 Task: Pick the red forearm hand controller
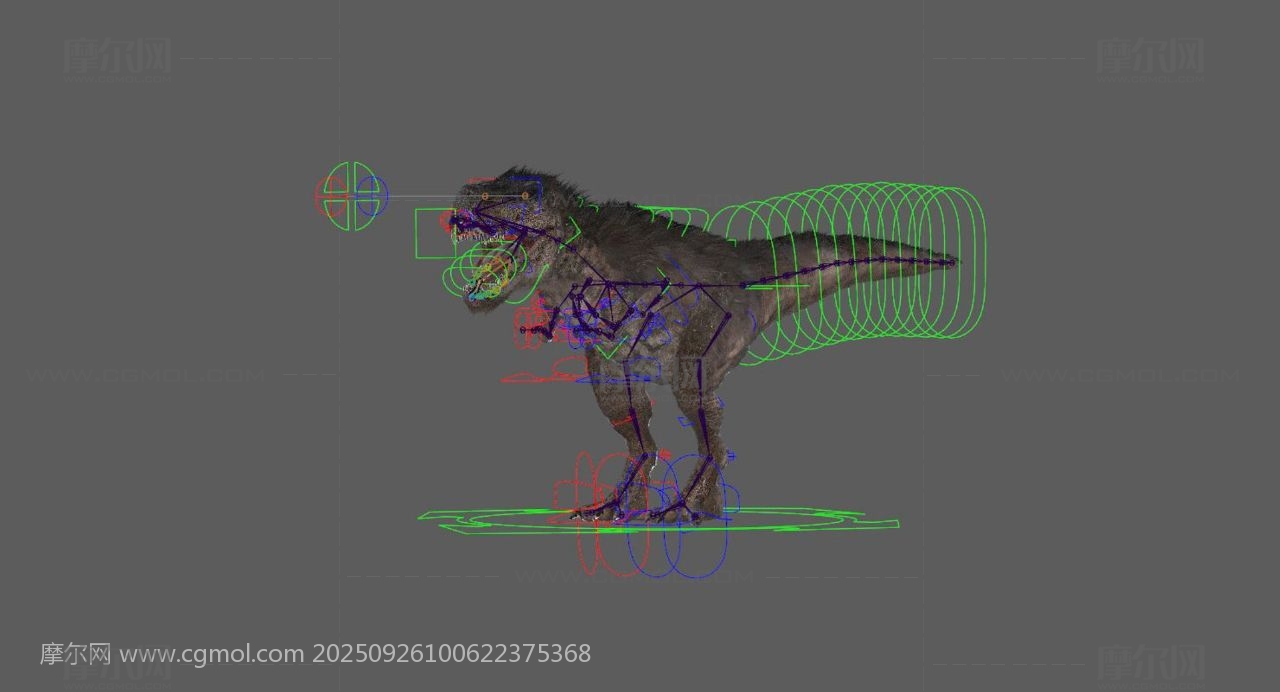point(523,327)
